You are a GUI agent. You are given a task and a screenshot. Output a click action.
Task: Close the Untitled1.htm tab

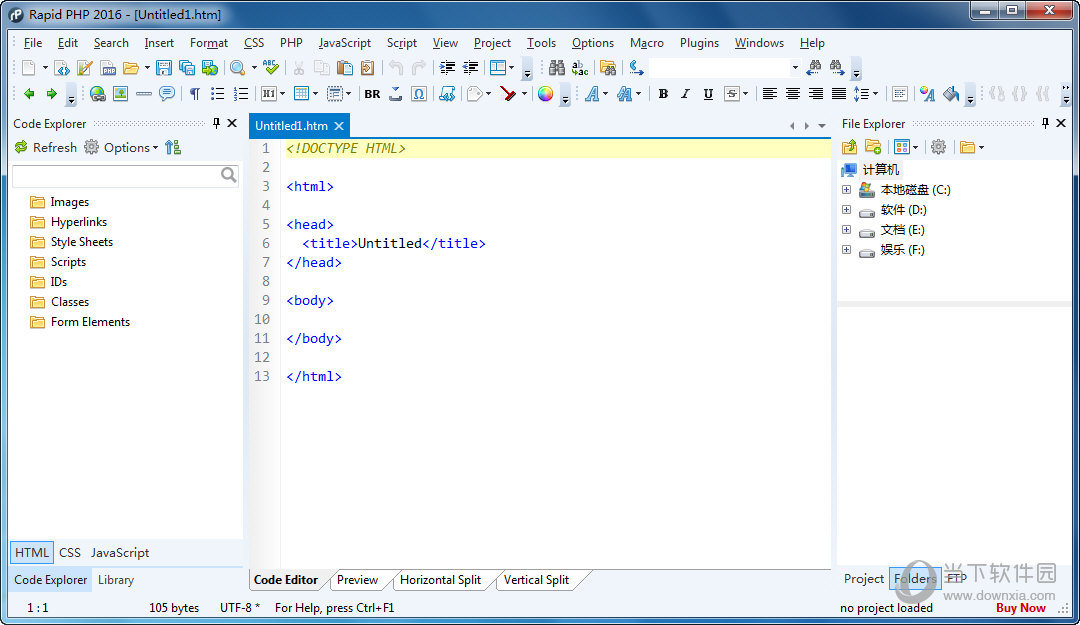[339, 126]
